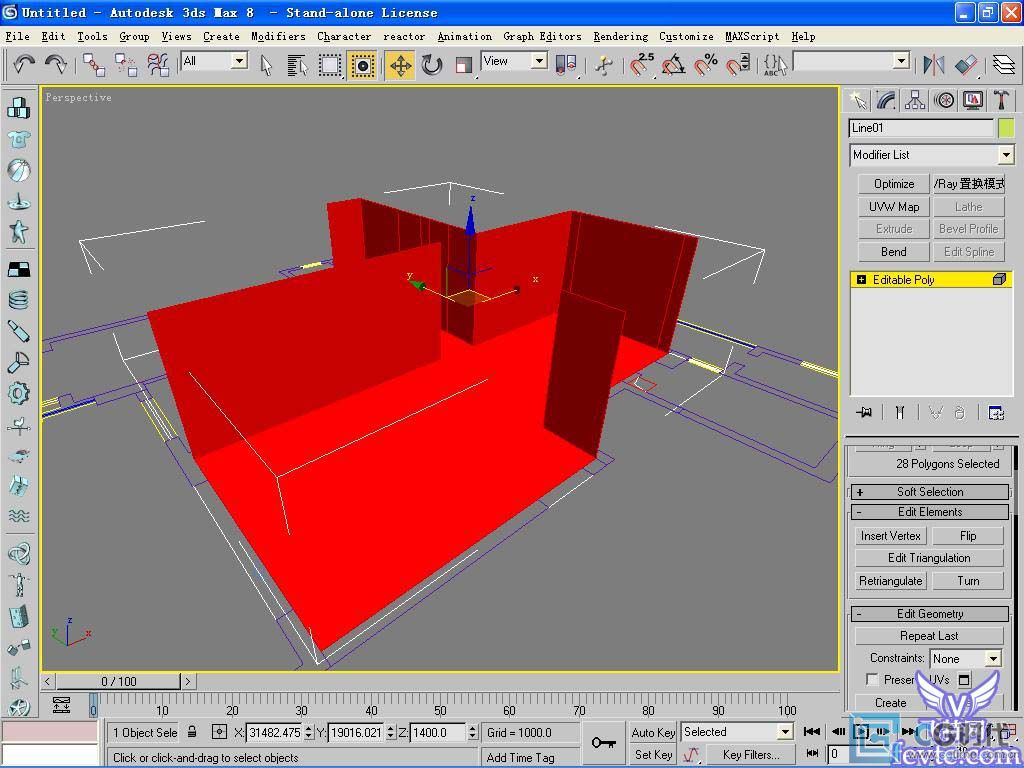Screen dimensions: 1024x768
Task: Toggle the 2.5D Snaps button
Action: (642, 65)
